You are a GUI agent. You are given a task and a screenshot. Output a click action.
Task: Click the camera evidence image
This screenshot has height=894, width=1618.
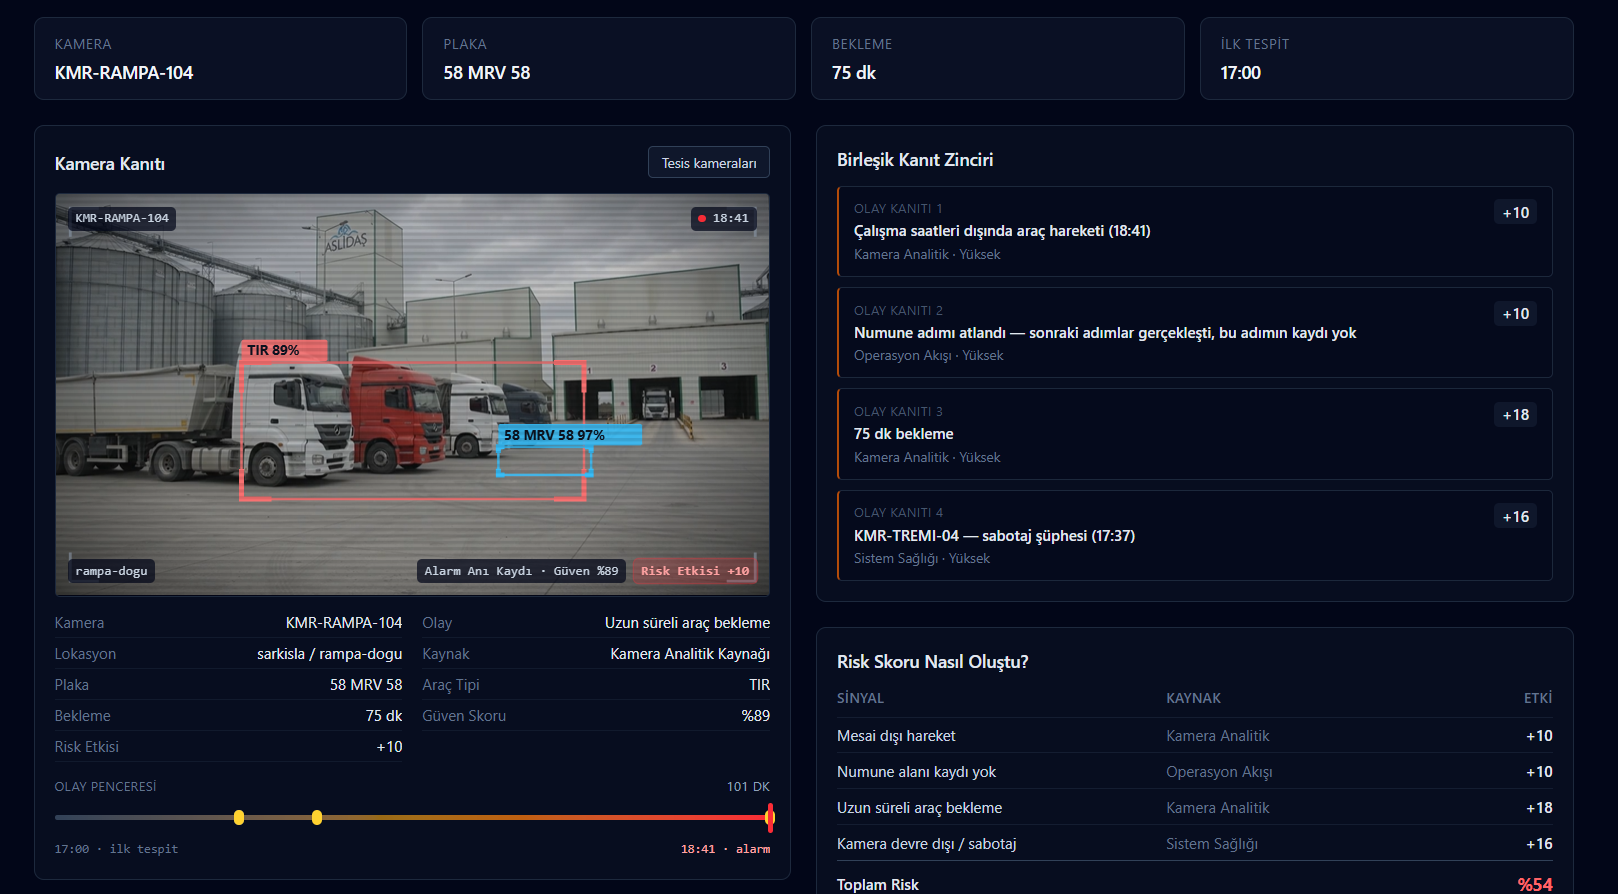pos(412,395)
